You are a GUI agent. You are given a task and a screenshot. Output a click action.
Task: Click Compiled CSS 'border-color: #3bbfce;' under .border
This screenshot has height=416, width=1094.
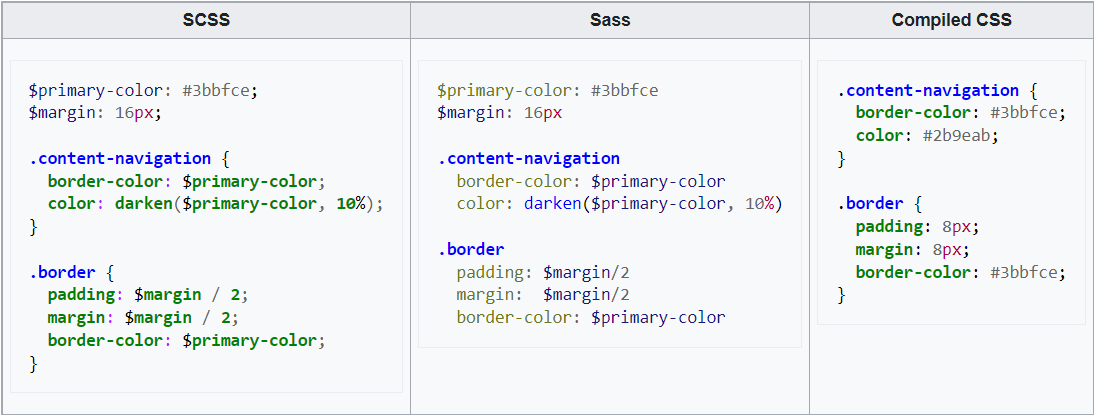[x=961, y=272]
